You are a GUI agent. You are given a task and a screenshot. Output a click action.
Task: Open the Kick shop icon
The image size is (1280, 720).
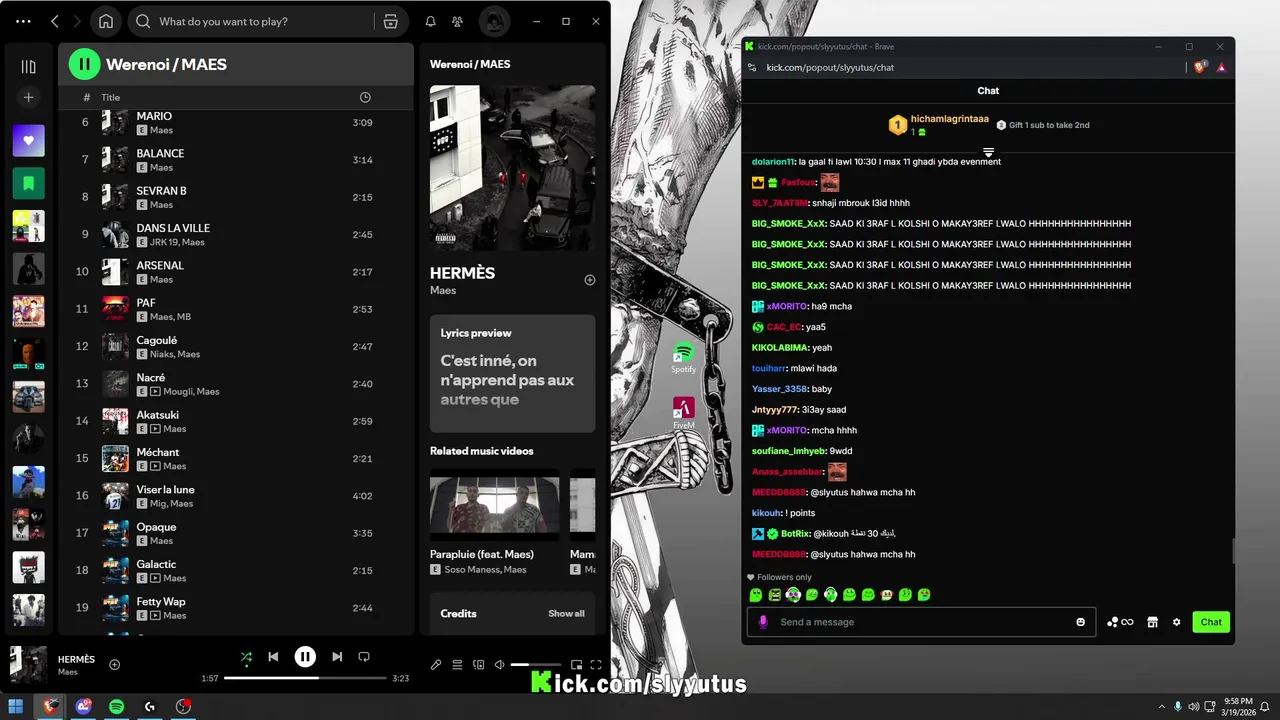coord(1152,622)
